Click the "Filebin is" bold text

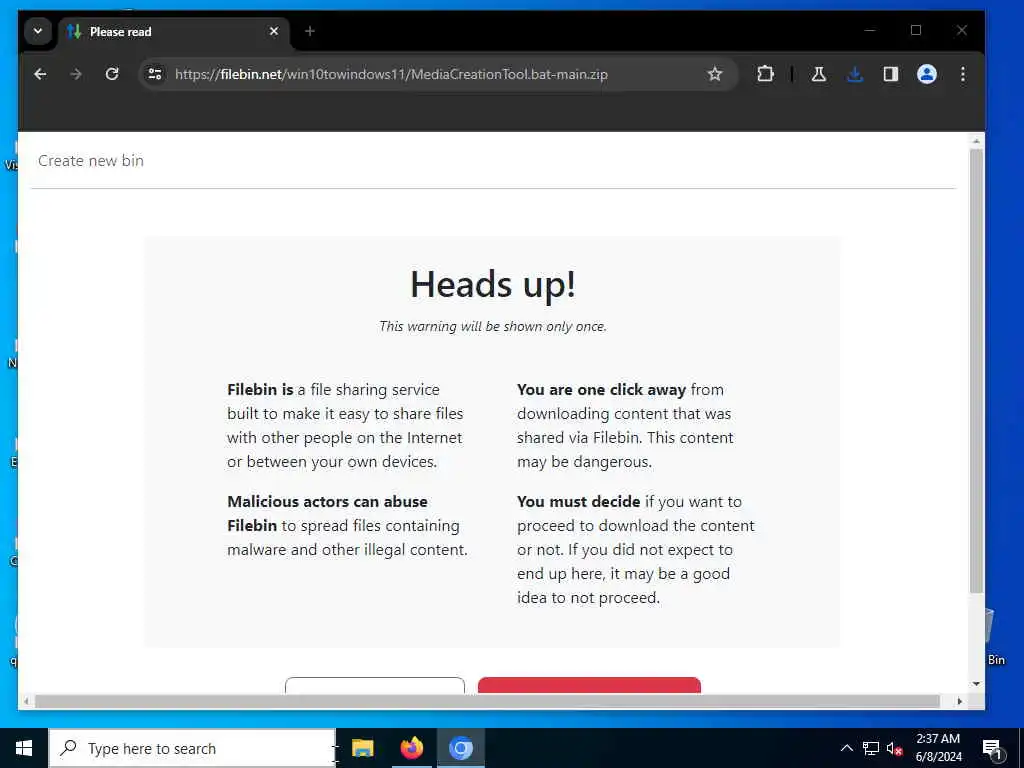pyautogui.click(x=260, y=390)
